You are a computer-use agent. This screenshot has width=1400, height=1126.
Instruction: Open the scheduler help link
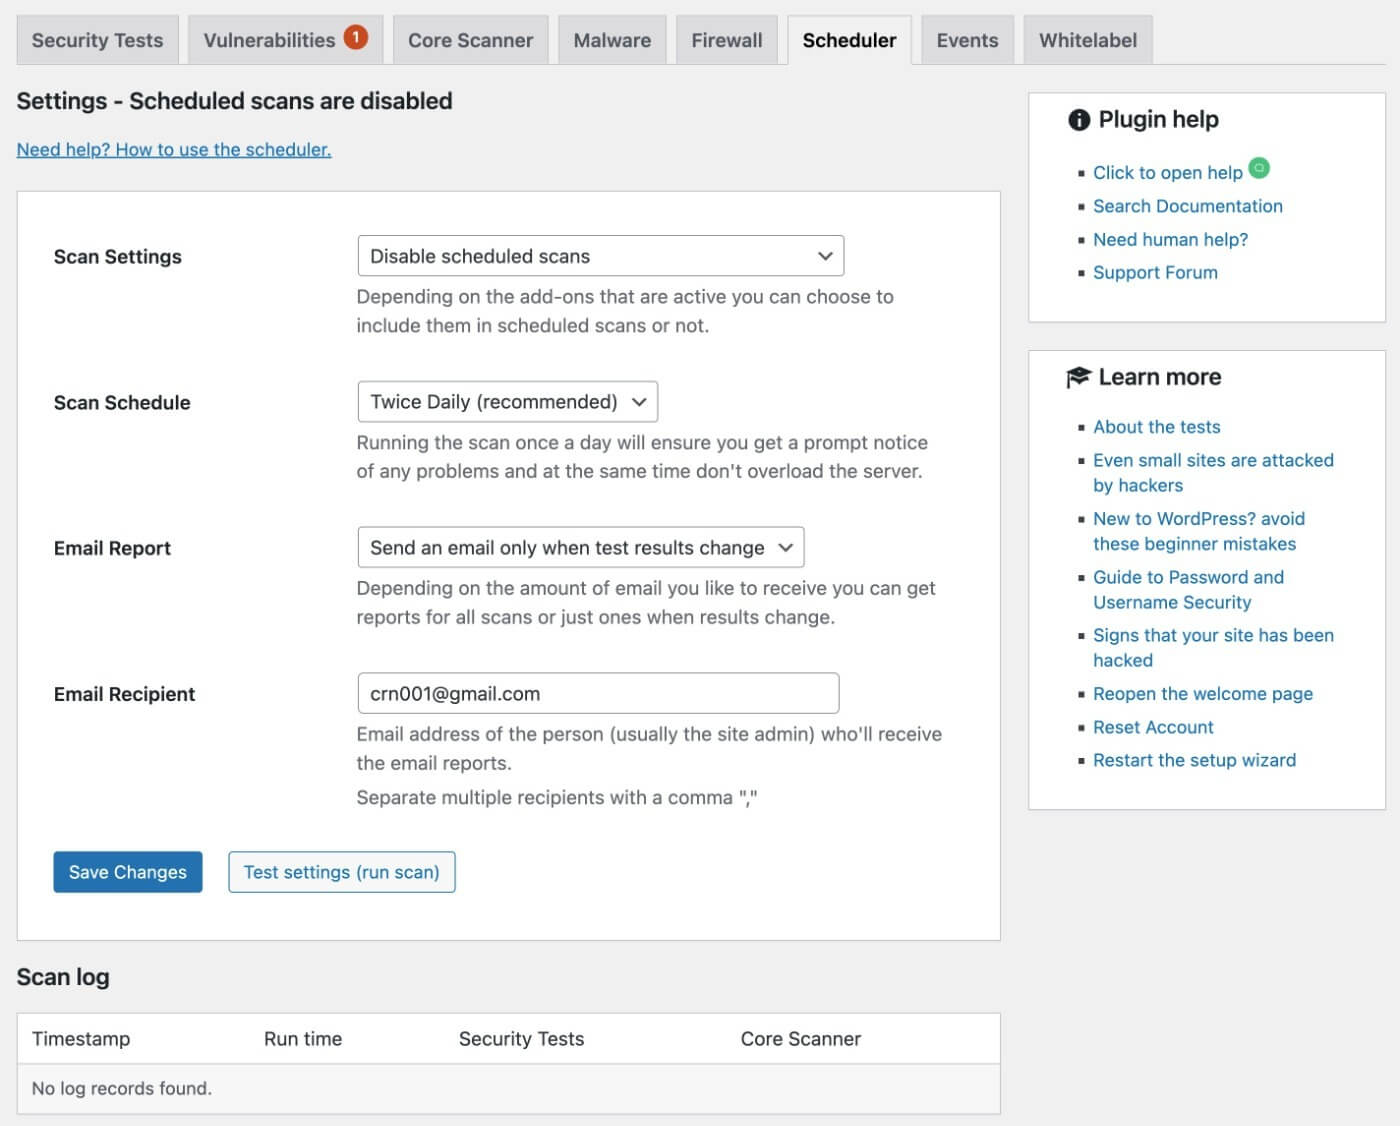174,149
